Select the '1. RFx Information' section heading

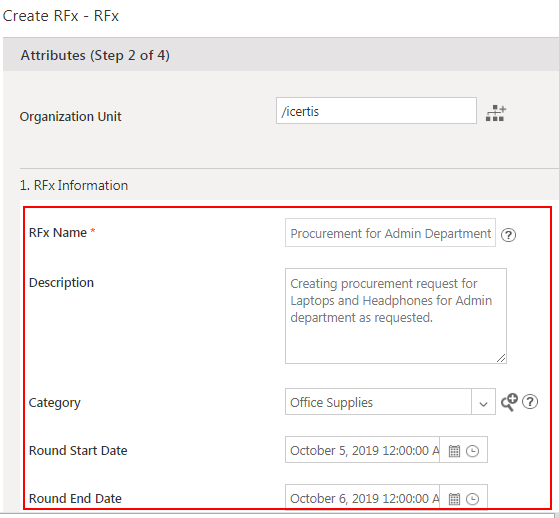[74, 185]
